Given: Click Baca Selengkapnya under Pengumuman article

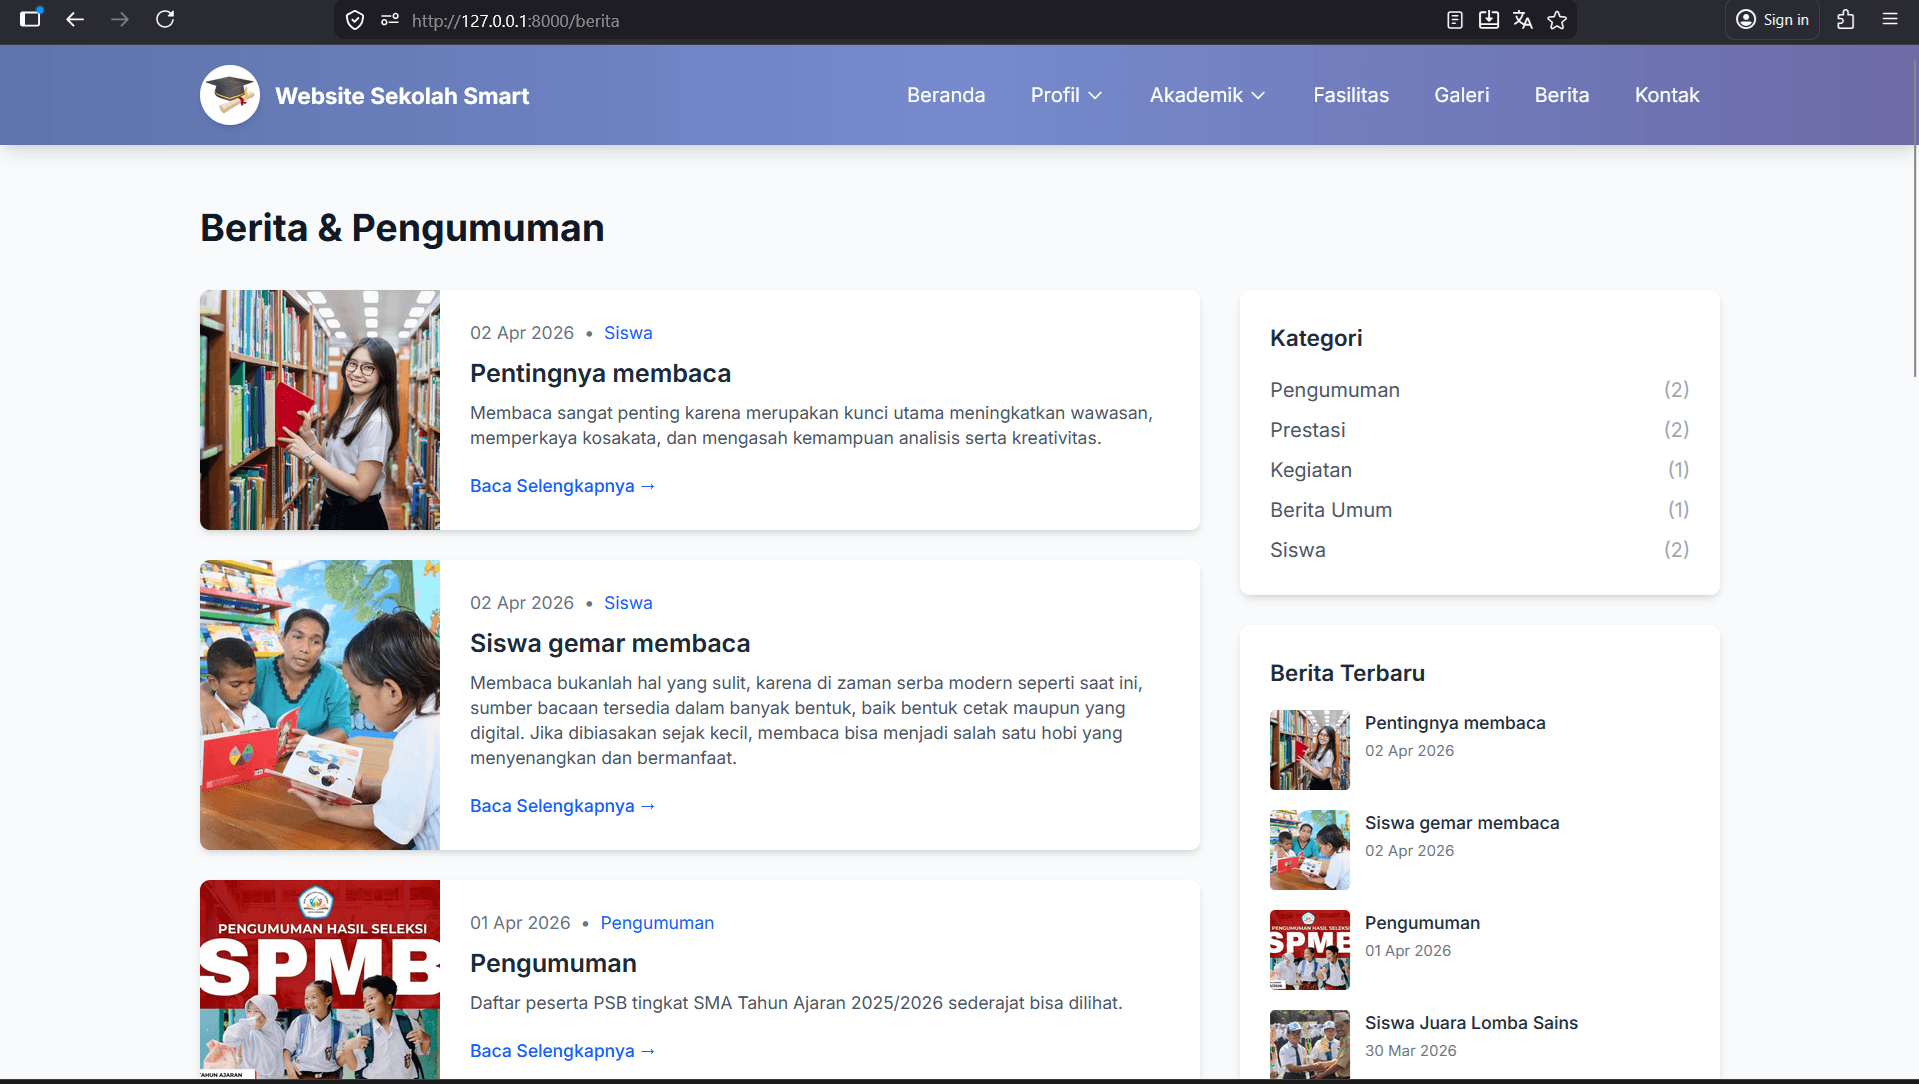Looking at the screenshot, I should pos(562,1051).
